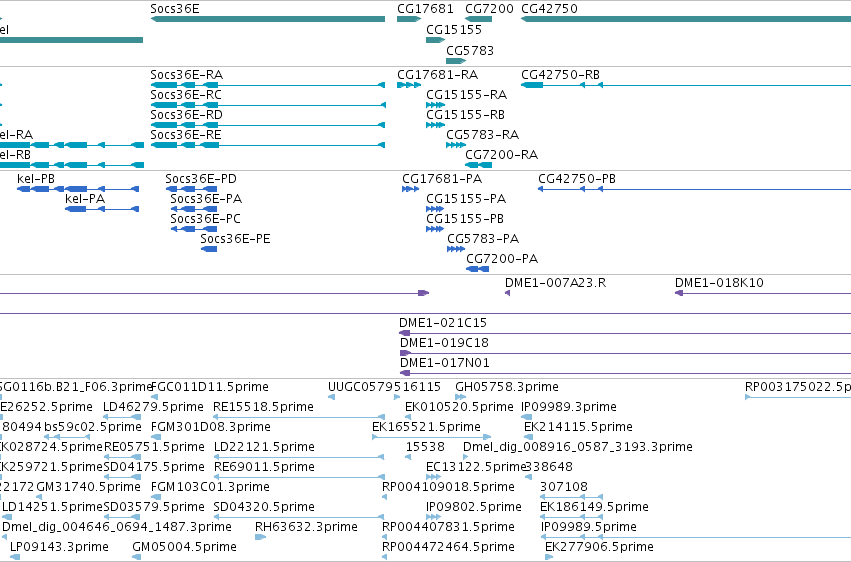Select the kel-PB coding sequence
This screenshot has width=851, height=562.
78,189
